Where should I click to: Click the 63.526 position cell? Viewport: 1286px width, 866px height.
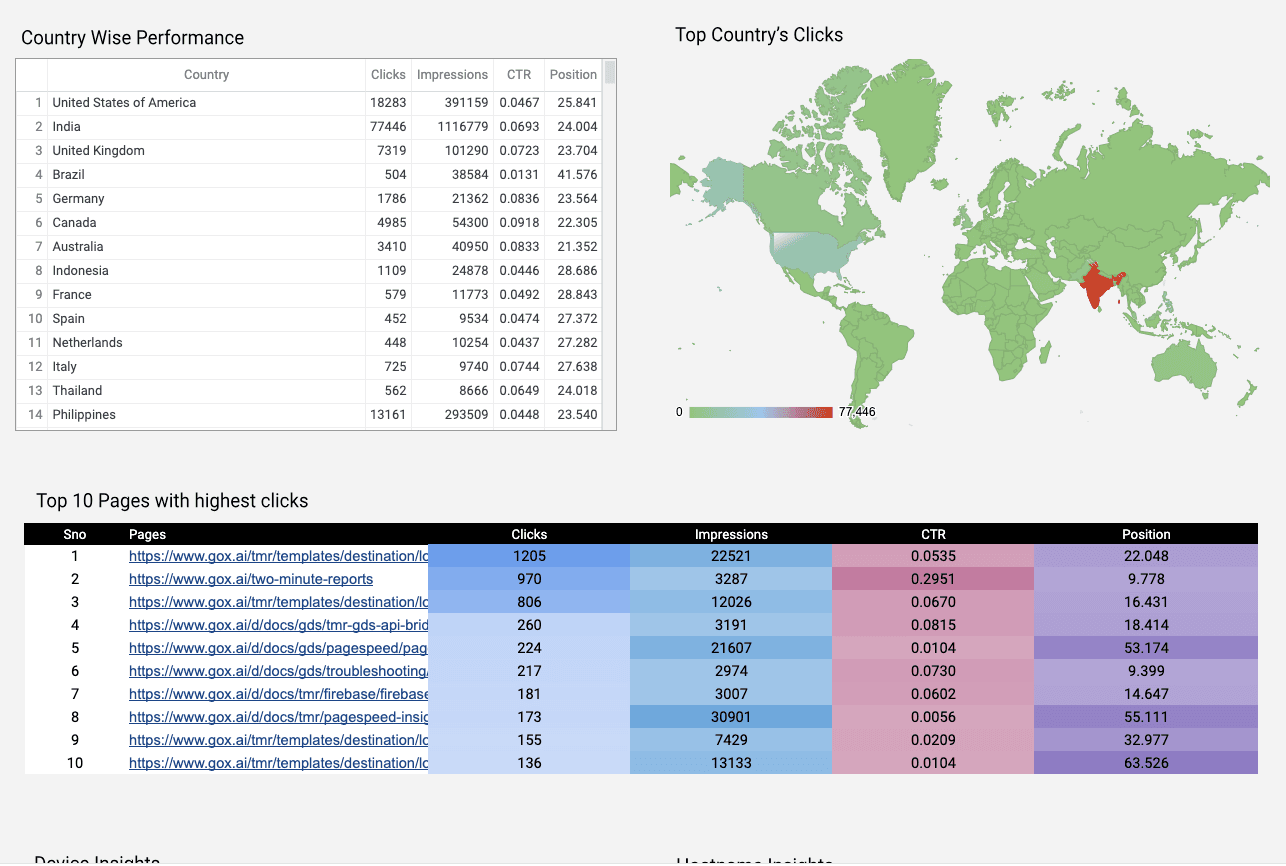(1146, 763)
